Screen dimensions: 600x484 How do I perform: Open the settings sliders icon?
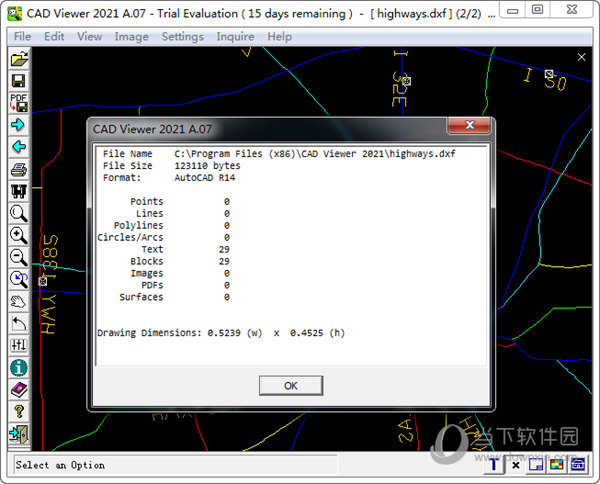(x=19, y=345)
